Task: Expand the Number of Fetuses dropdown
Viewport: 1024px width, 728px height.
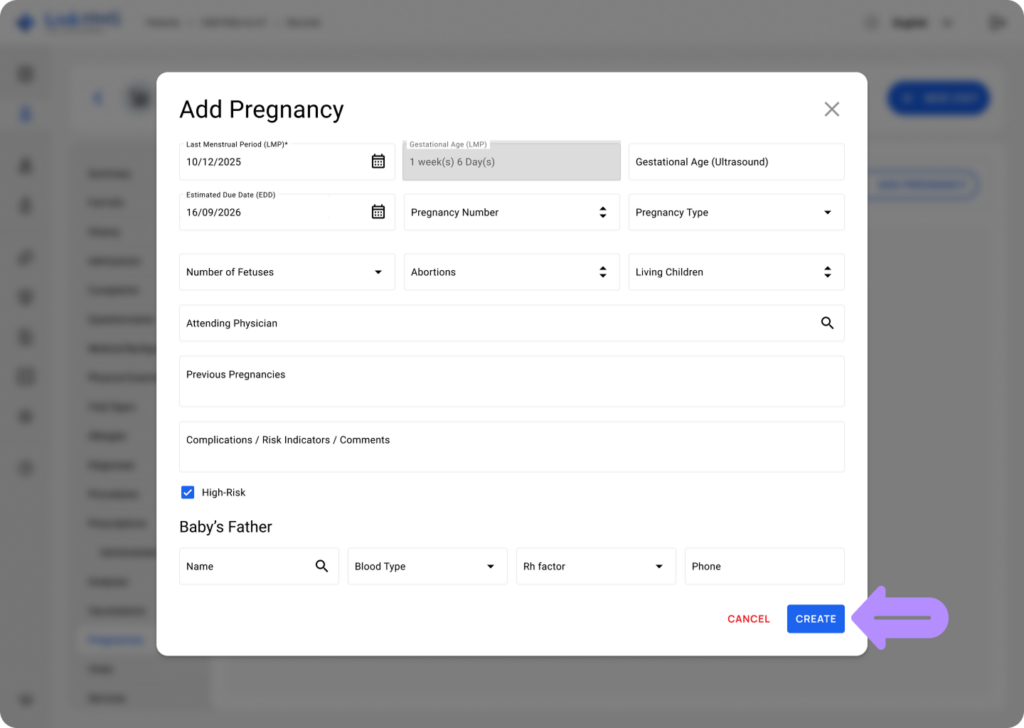Action: point(379,271)
